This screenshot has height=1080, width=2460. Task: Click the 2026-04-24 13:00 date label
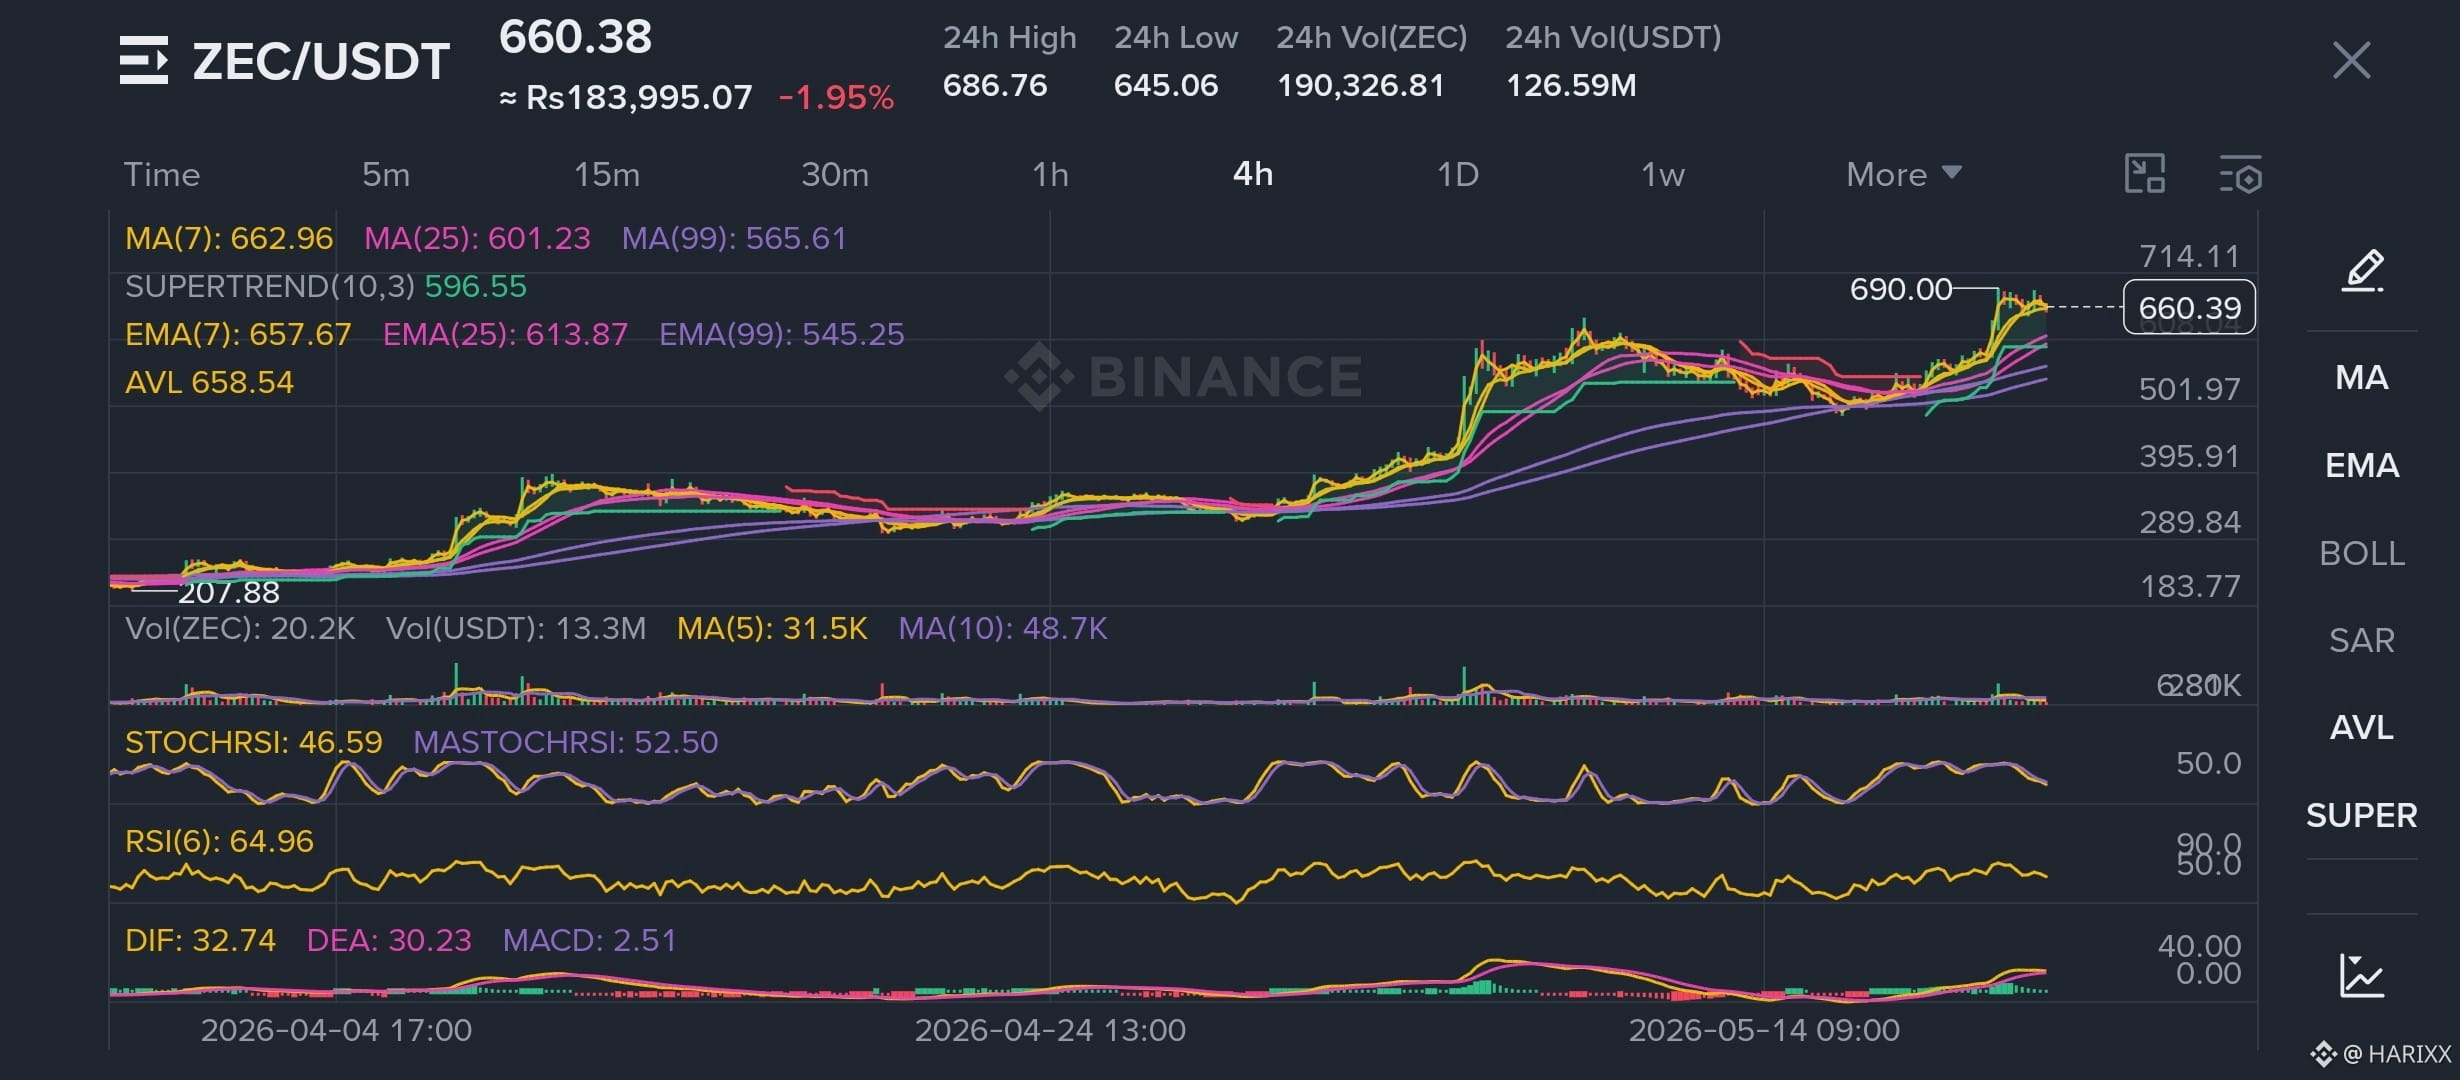1050,1031
